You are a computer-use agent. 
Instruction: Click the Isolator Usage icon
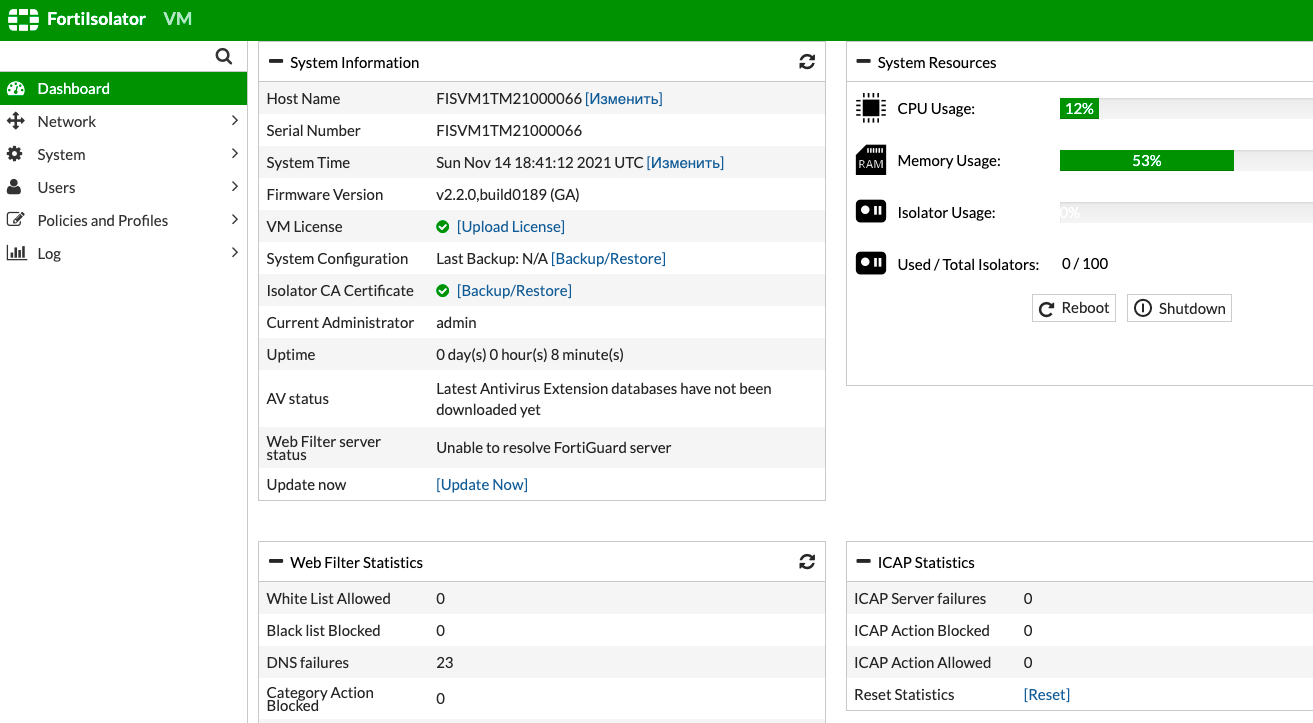871,212
